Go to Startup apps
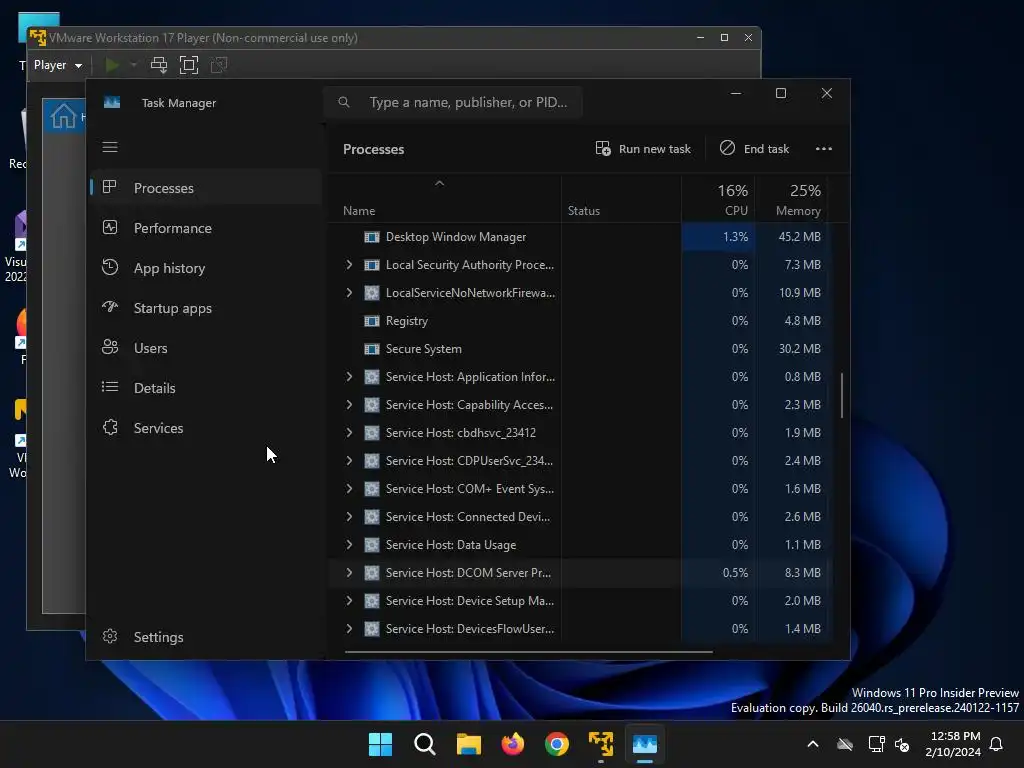 pos(206,308)
